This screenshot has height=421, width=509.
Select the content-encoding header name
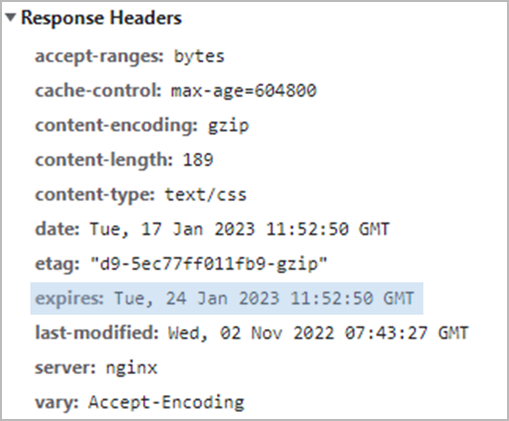[116, 126]
